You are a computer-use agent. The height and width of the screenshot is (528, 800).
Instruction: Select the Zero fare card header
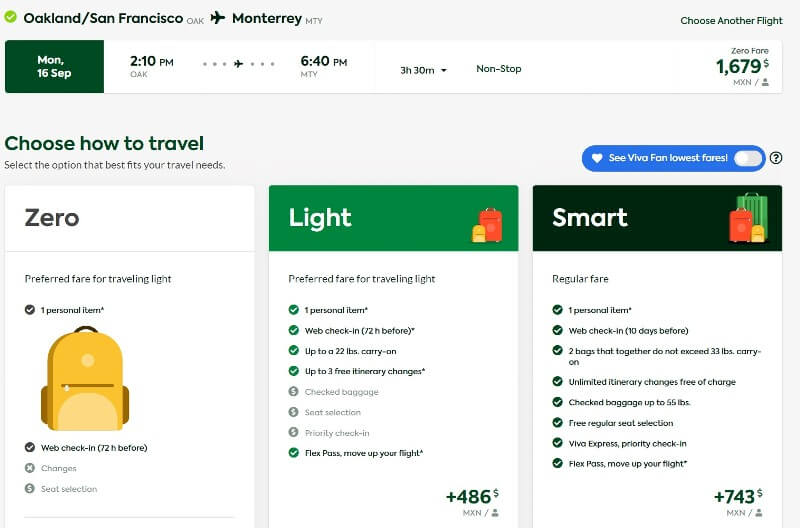[130, 218]
